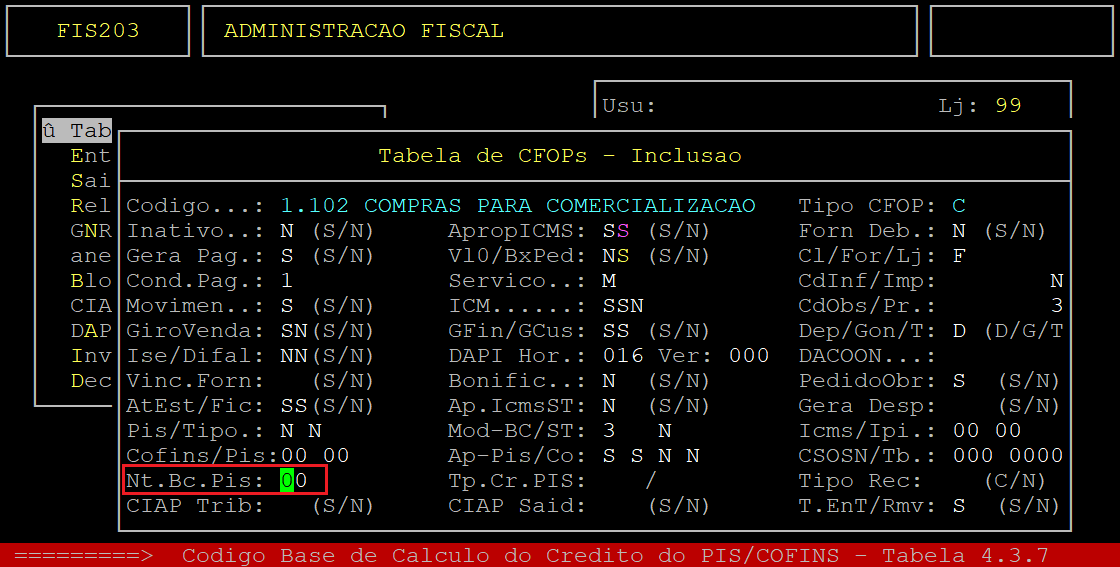
Task: Click the Nt.Bc.Pis field value
Action: (293, 481)
